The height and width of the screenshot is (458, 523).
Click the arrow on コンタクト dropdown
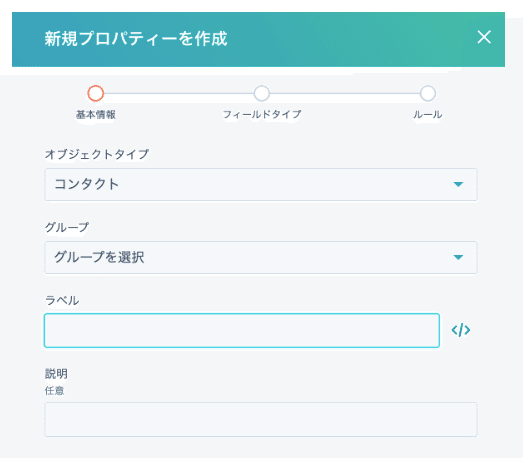(458, 184)
